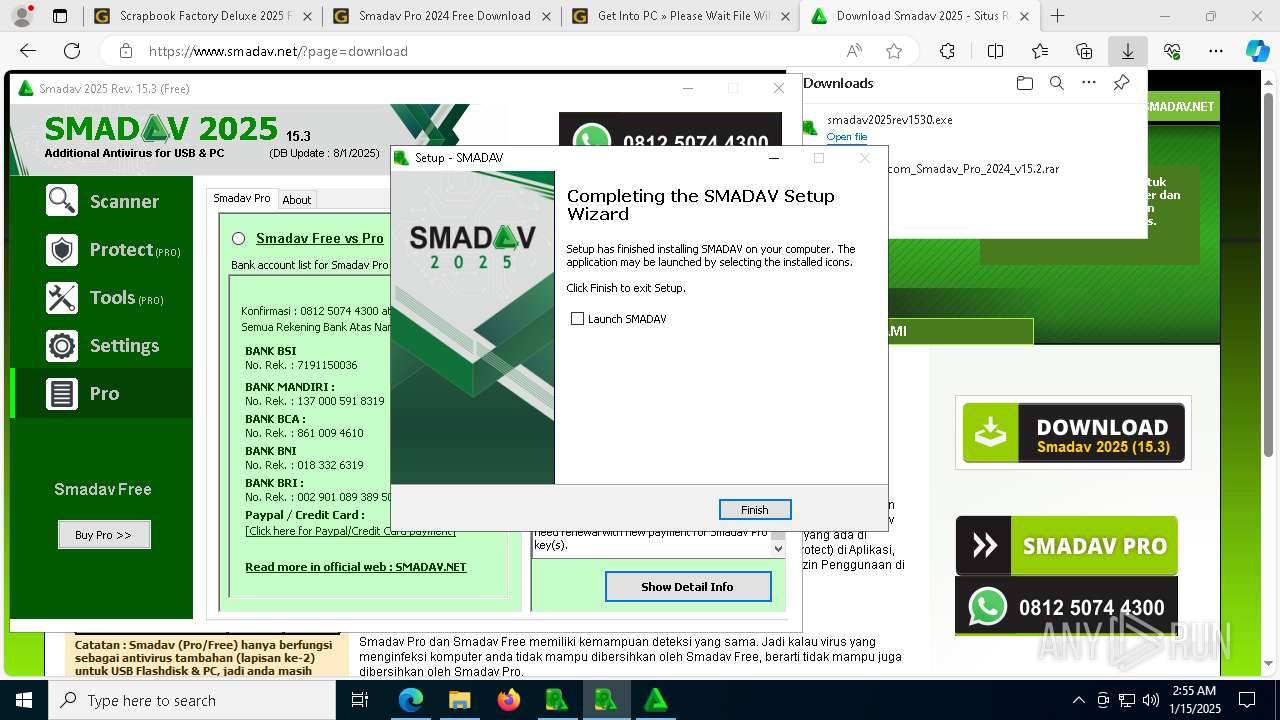This screenshot has width=1280, height=720.
Task: Click Finish in the setup wizard
Action: [x=755, y=510]
